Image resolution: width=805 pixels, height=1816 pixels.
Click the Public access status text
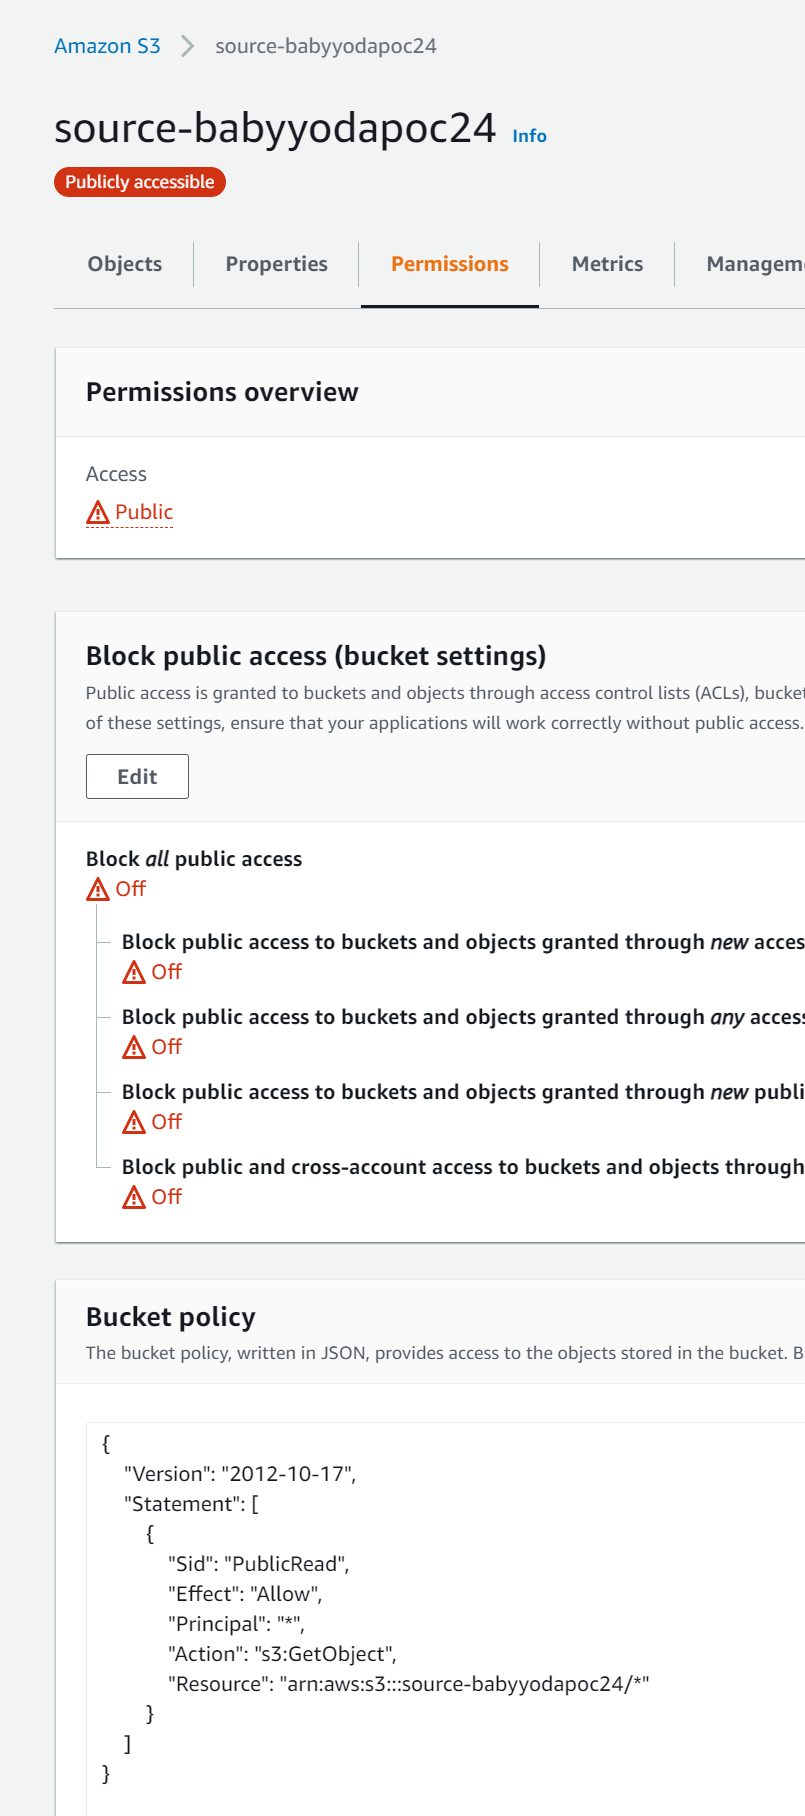coord(144,512)
